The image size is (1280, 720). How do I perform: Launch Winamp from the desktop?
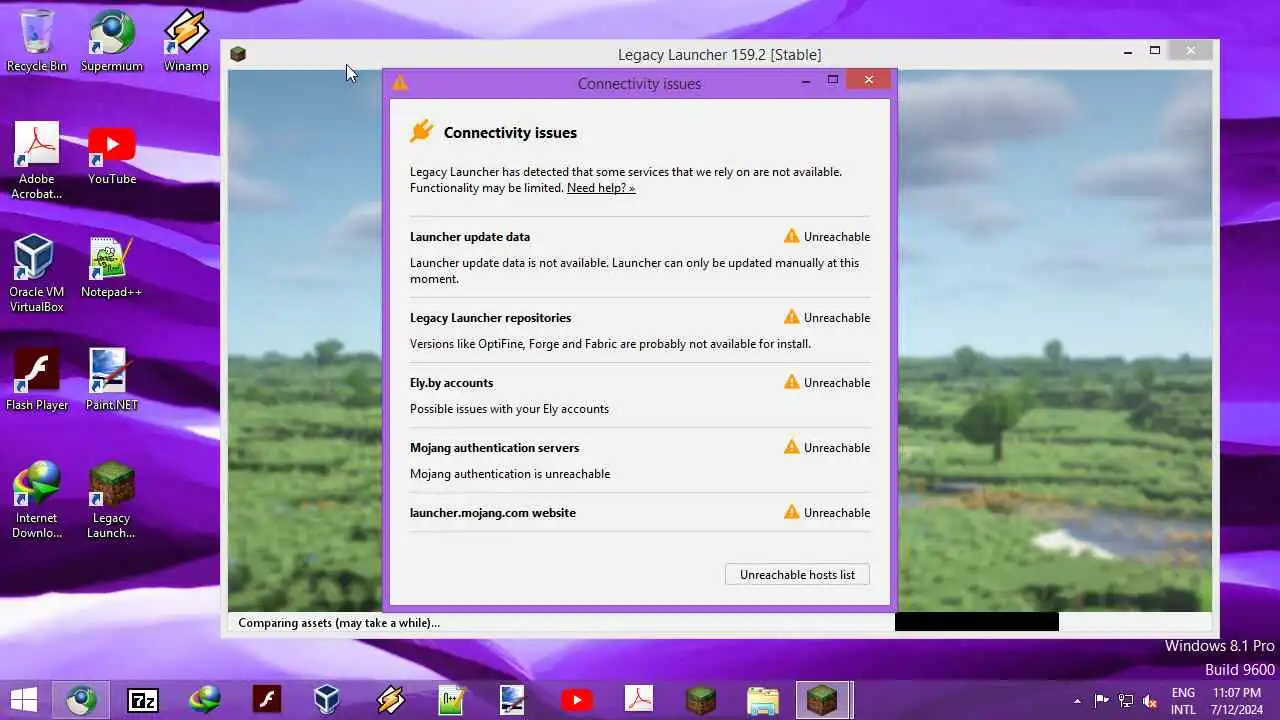pos(186,40)
